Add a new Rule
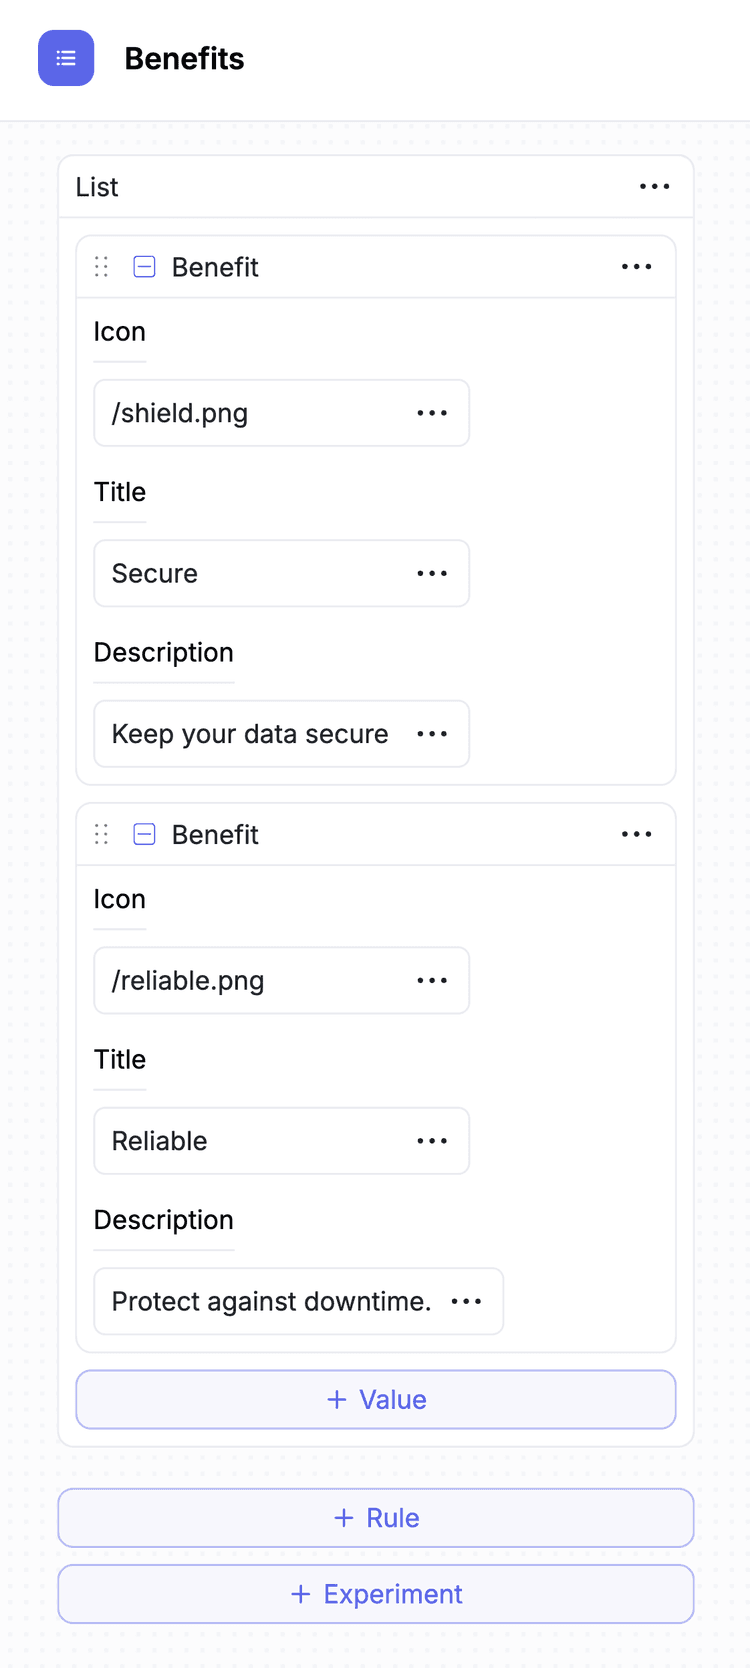750x1668 pixels. coord(376,1517)
